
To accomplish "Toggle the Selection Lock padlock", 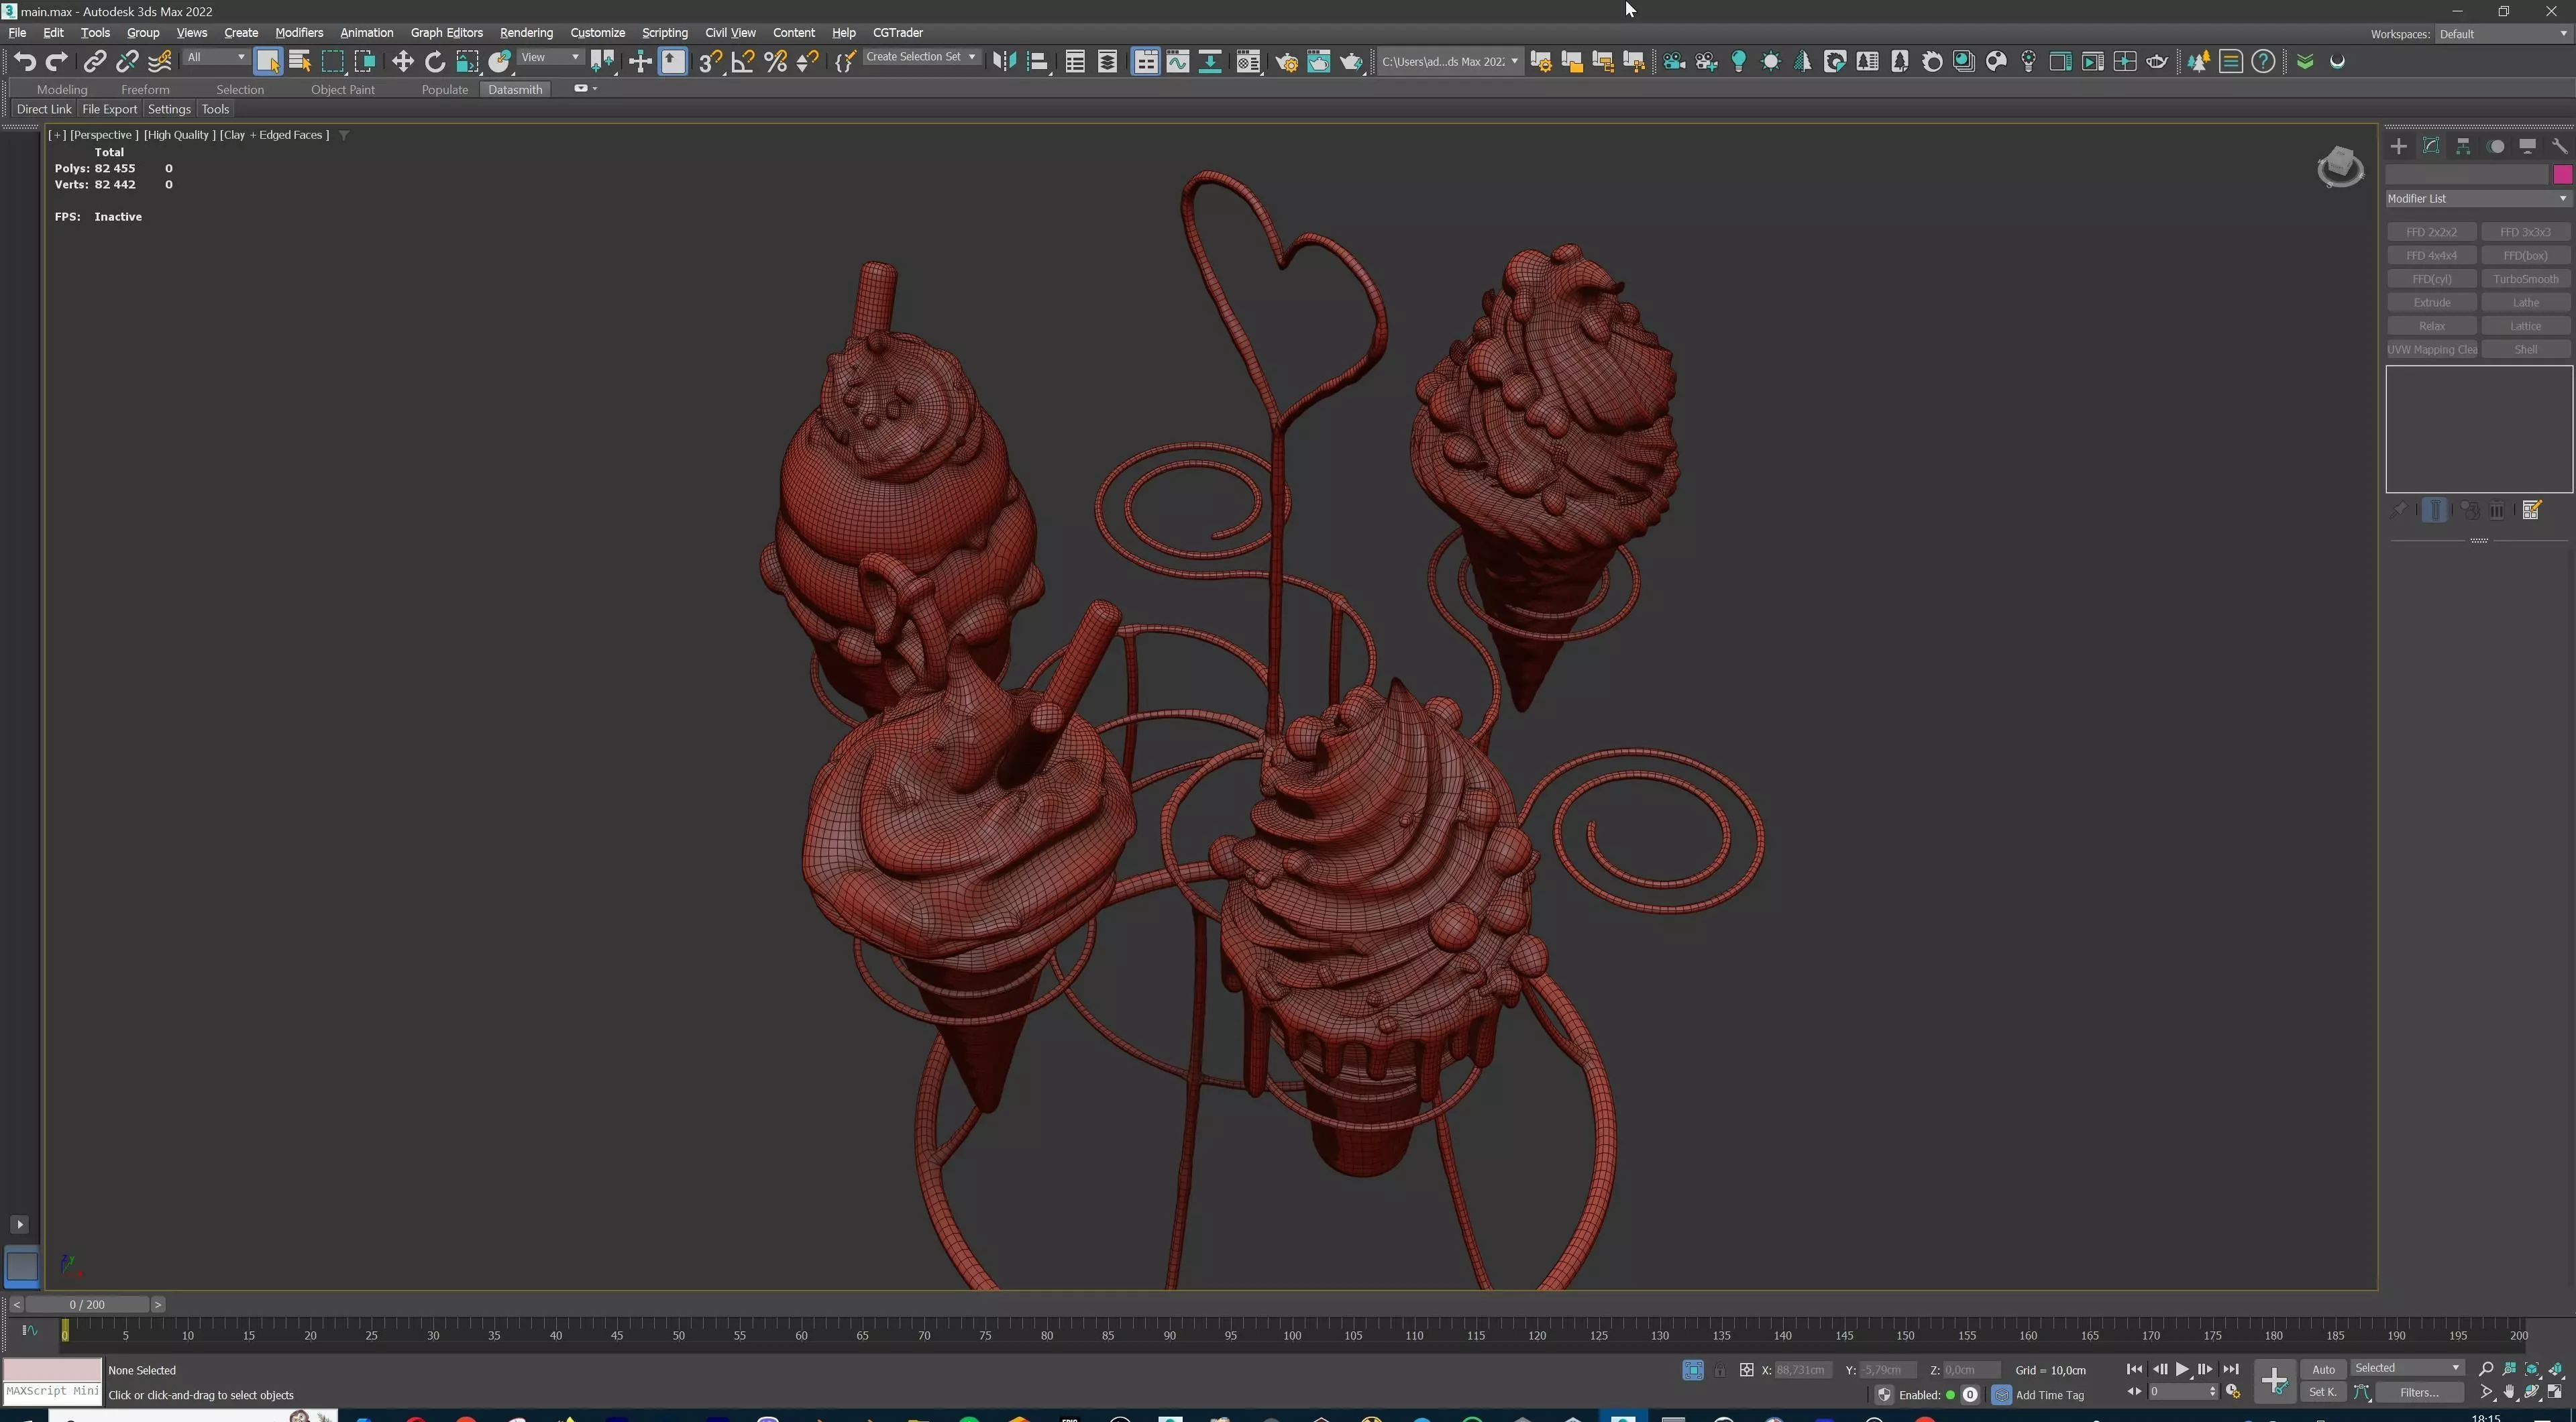I will (1719, 1370).
